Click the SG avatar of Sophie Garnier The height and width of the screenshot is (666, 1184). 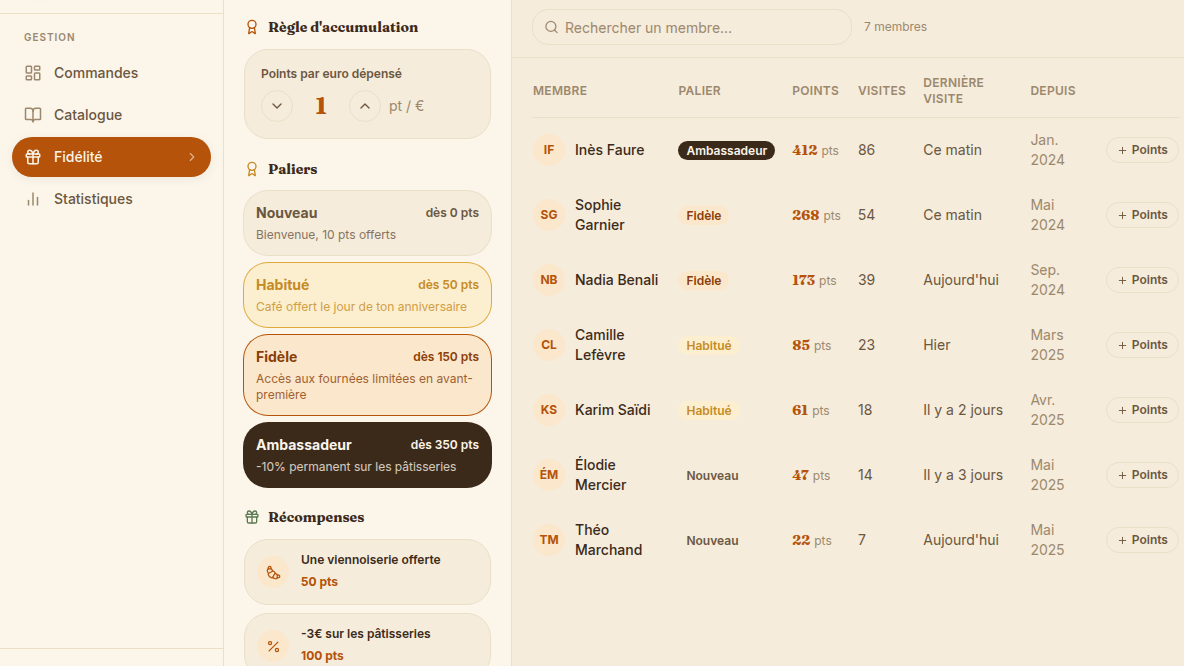(x=549, y=215)
